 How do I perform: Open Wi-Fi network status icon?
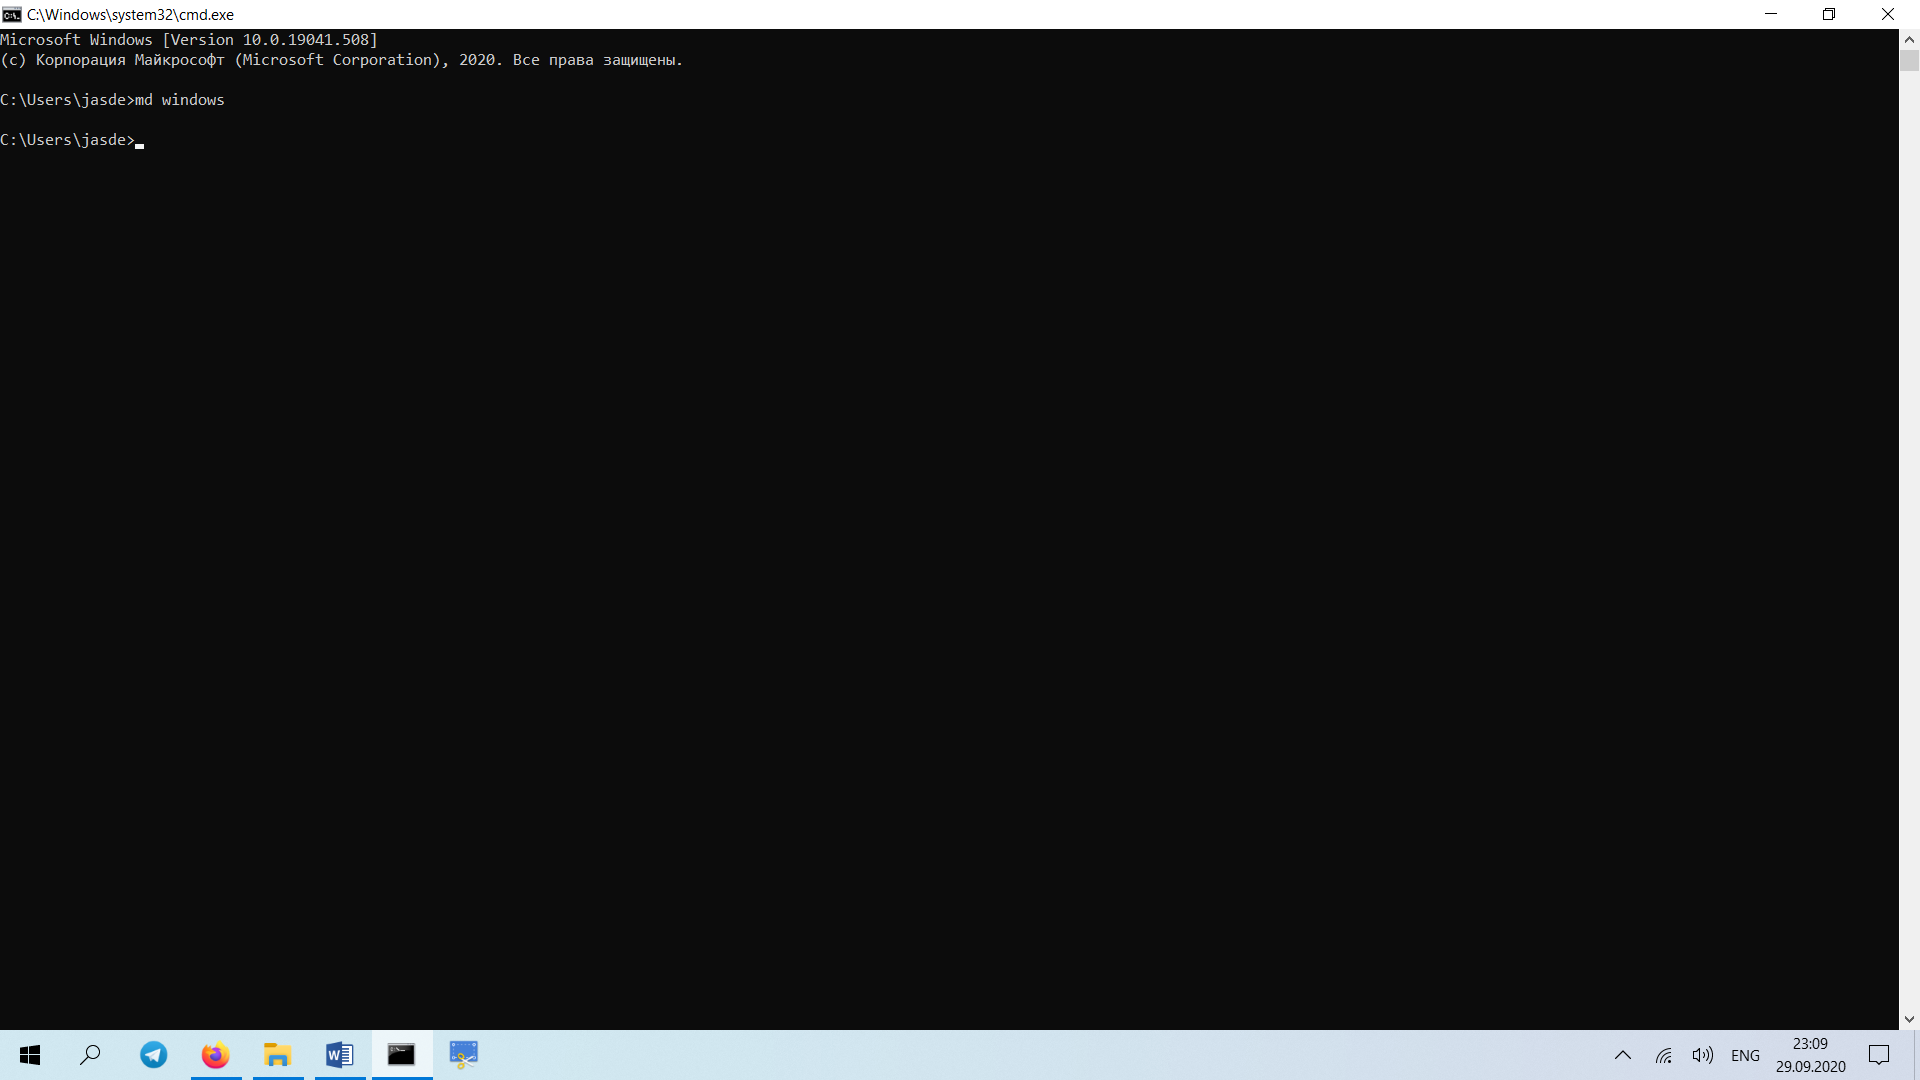point(1664,1055)
